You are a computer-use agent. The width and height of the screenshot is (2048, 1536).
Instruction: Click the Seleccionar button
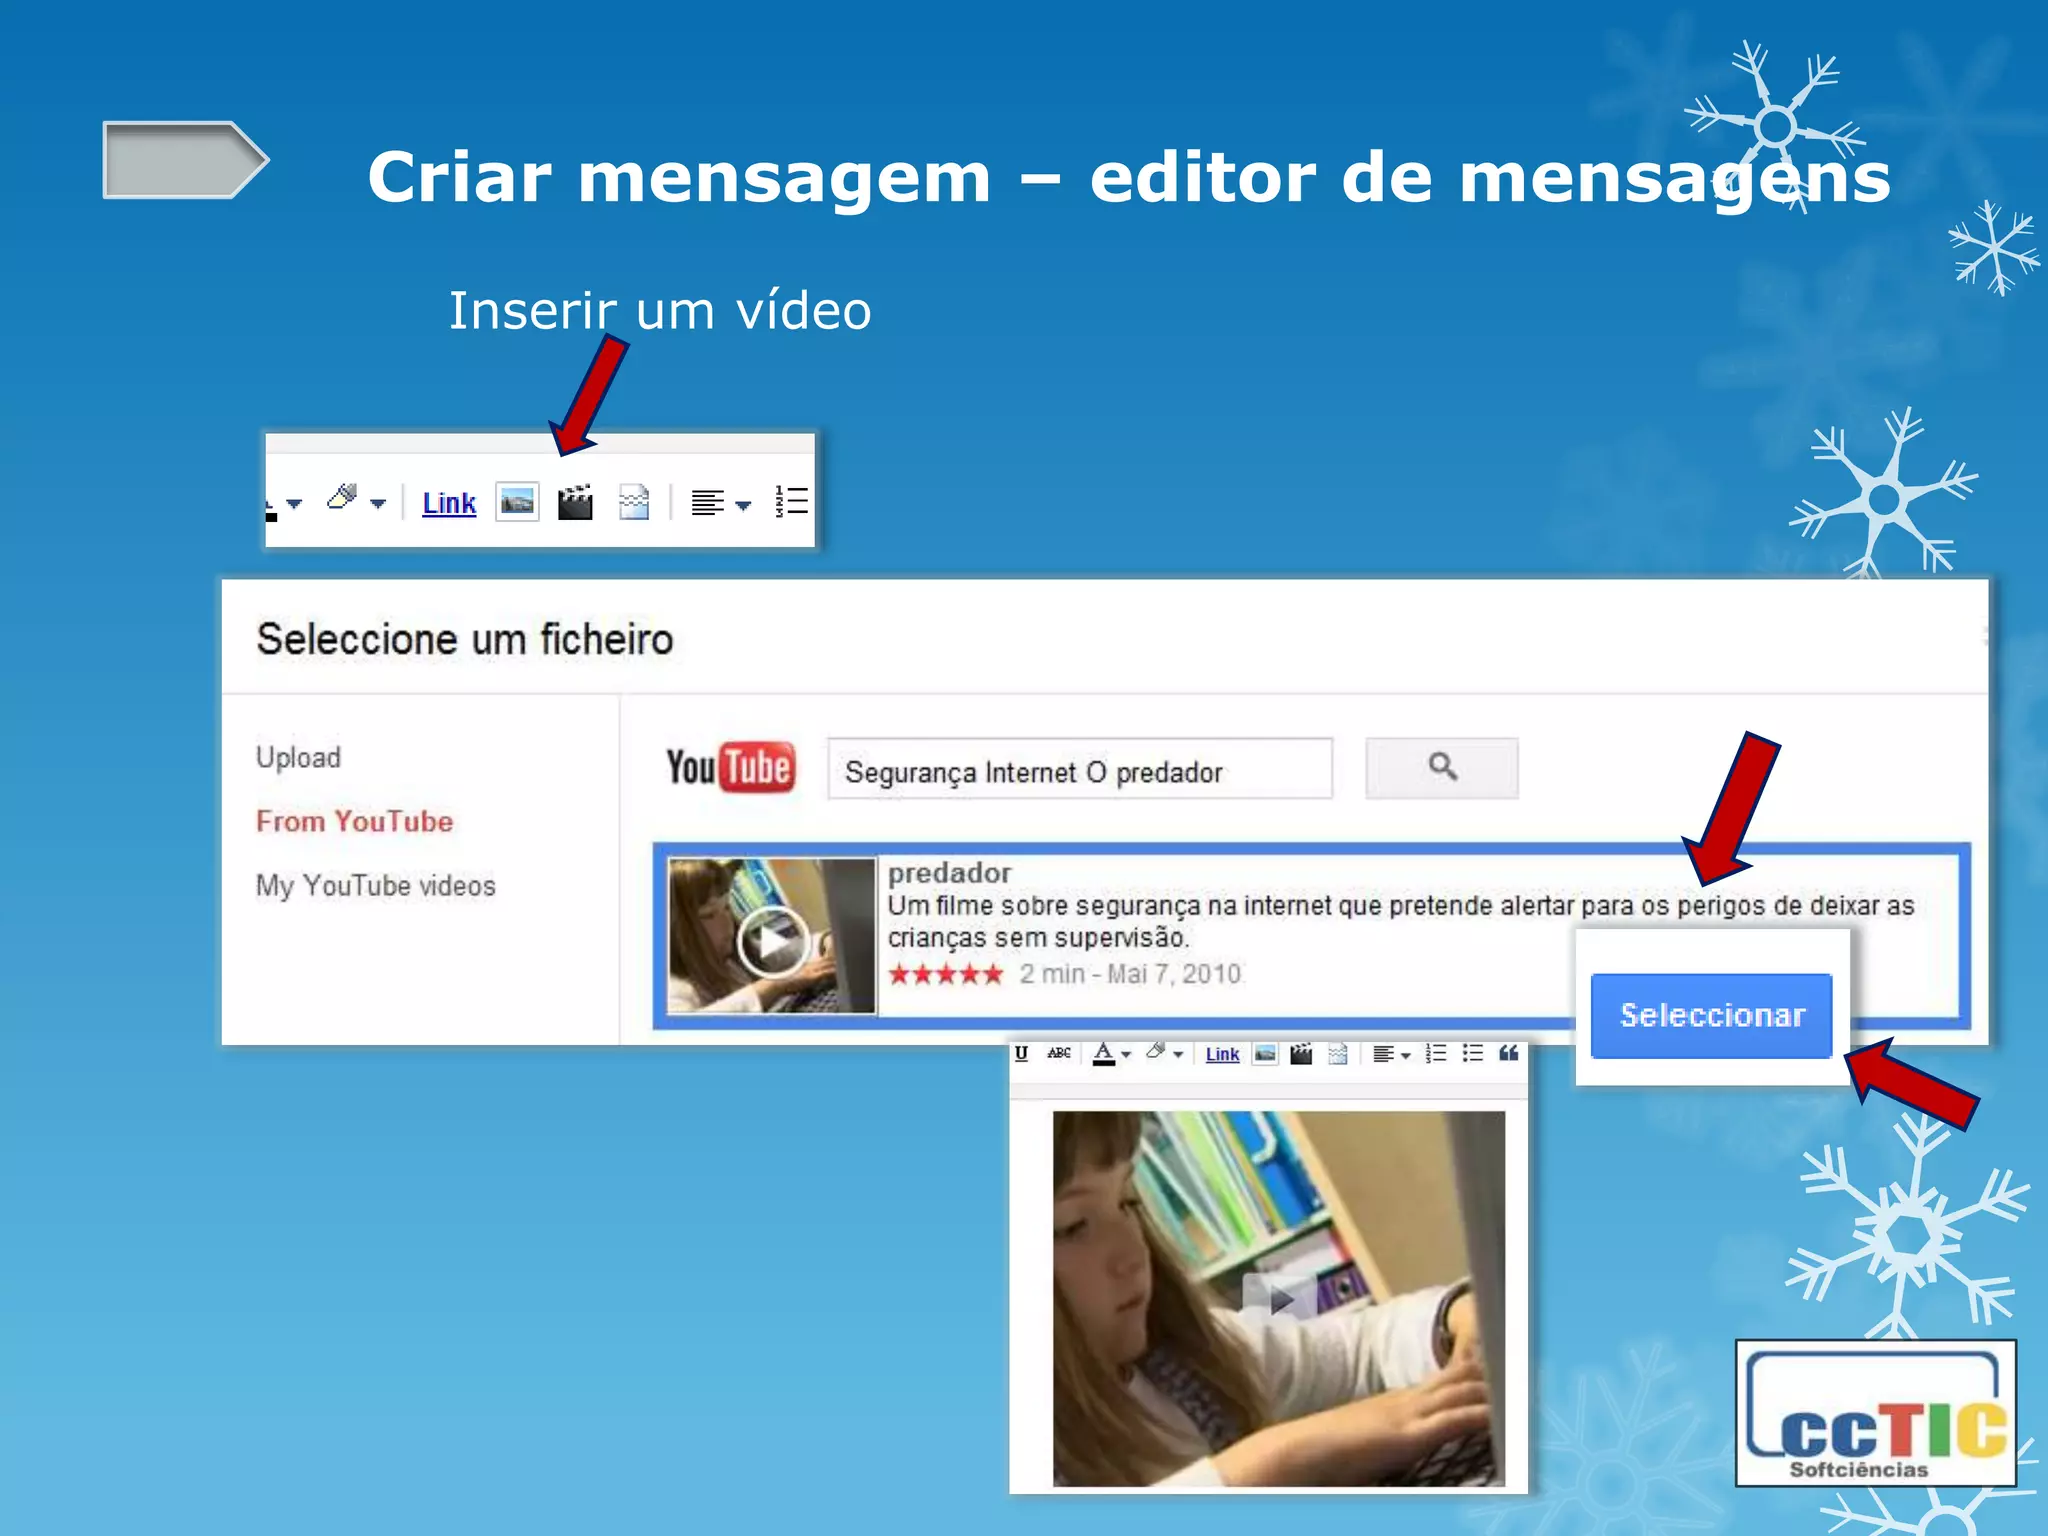(x=1712, y=1015)
